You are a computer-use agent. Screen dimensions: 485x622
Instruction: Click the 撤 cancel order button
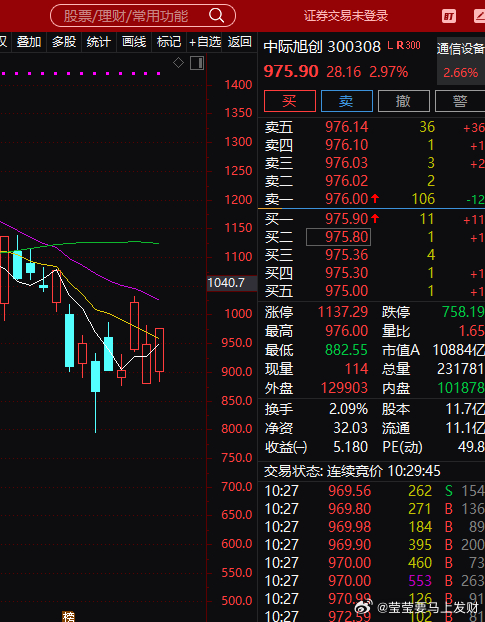[403, 101]
